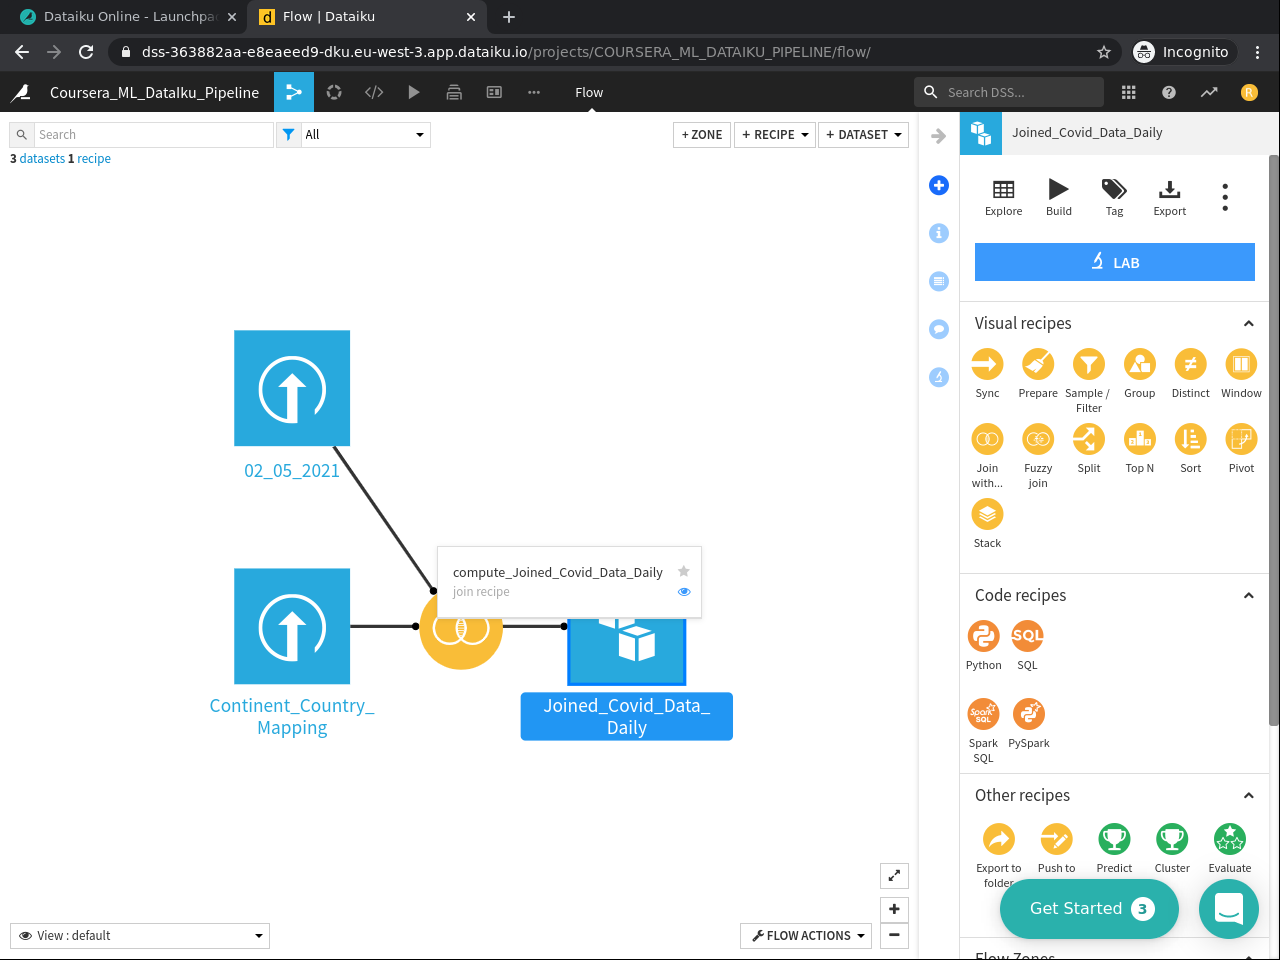Select the 02_05_2021 dataset node
Screen dimensions: 1280x960
click(x=292, y=388)
